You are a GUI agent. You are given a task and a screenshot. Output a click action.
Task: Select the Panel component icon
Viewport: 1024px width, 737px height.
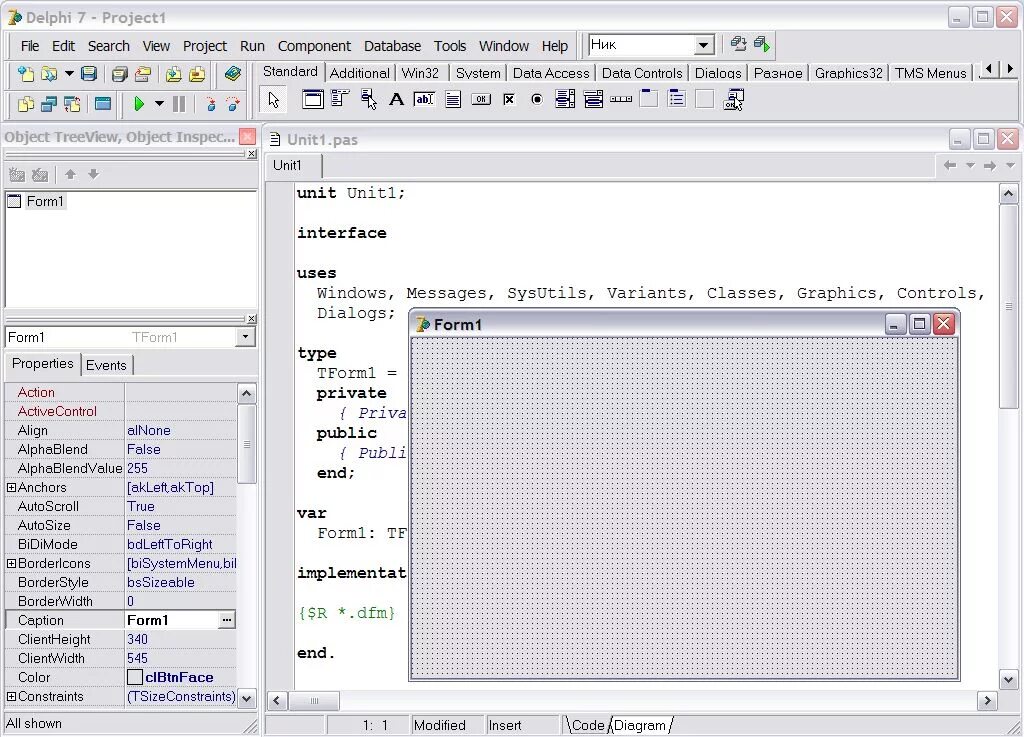705,99
